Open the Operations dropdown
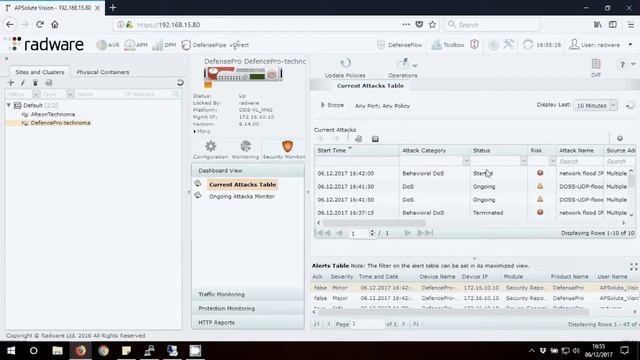640x360 pixels. pyautogui.click(x=403, y=68)
